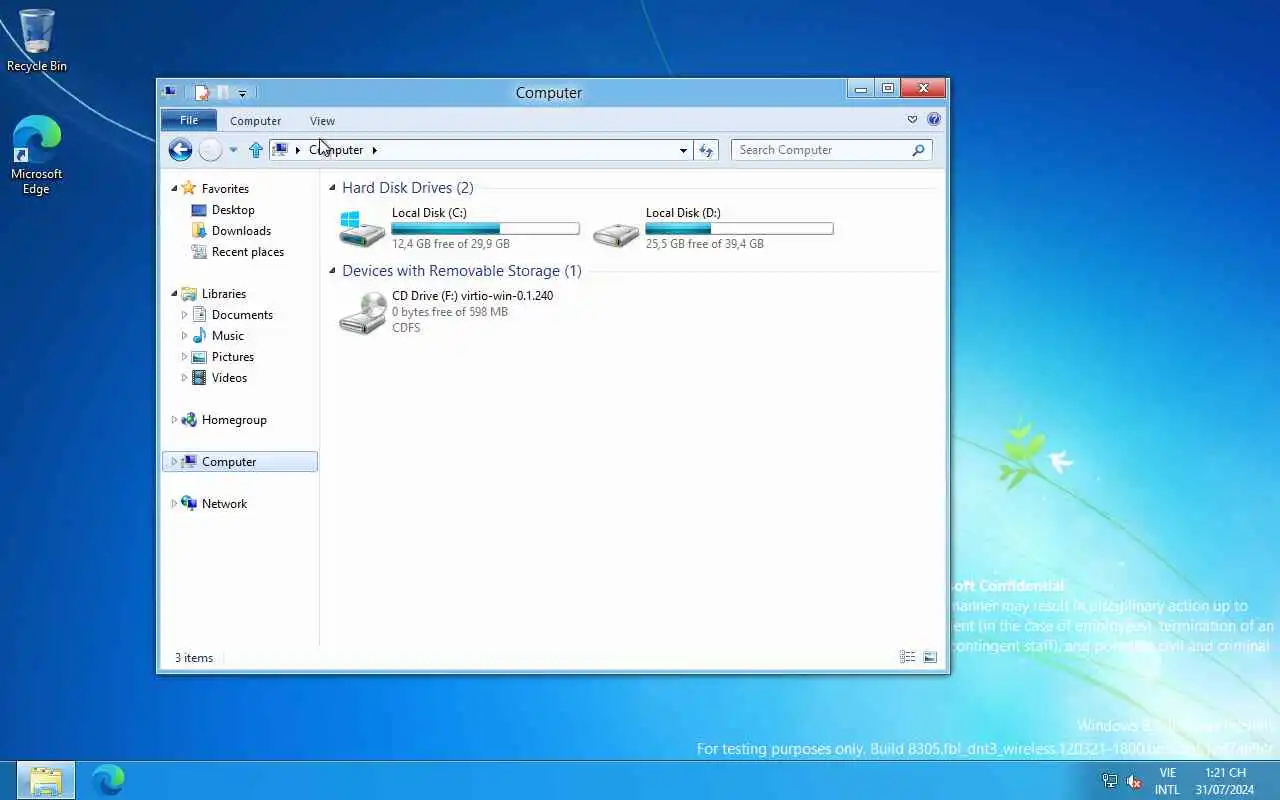Viewport: 1280px width, 800px height.
Task: Click the window system icon in title bar
Action: 169,92
